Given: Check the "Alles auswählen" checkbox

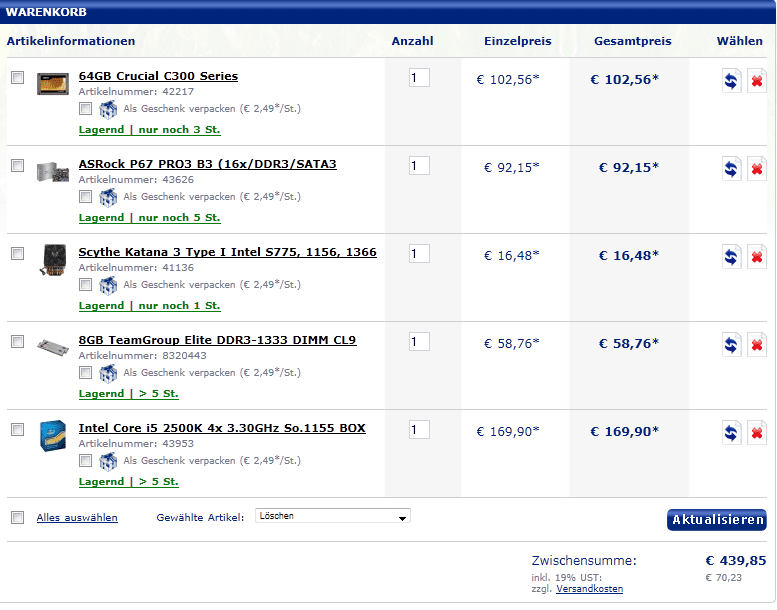Looking at the screenshot, I should click(x=17, y=517).
